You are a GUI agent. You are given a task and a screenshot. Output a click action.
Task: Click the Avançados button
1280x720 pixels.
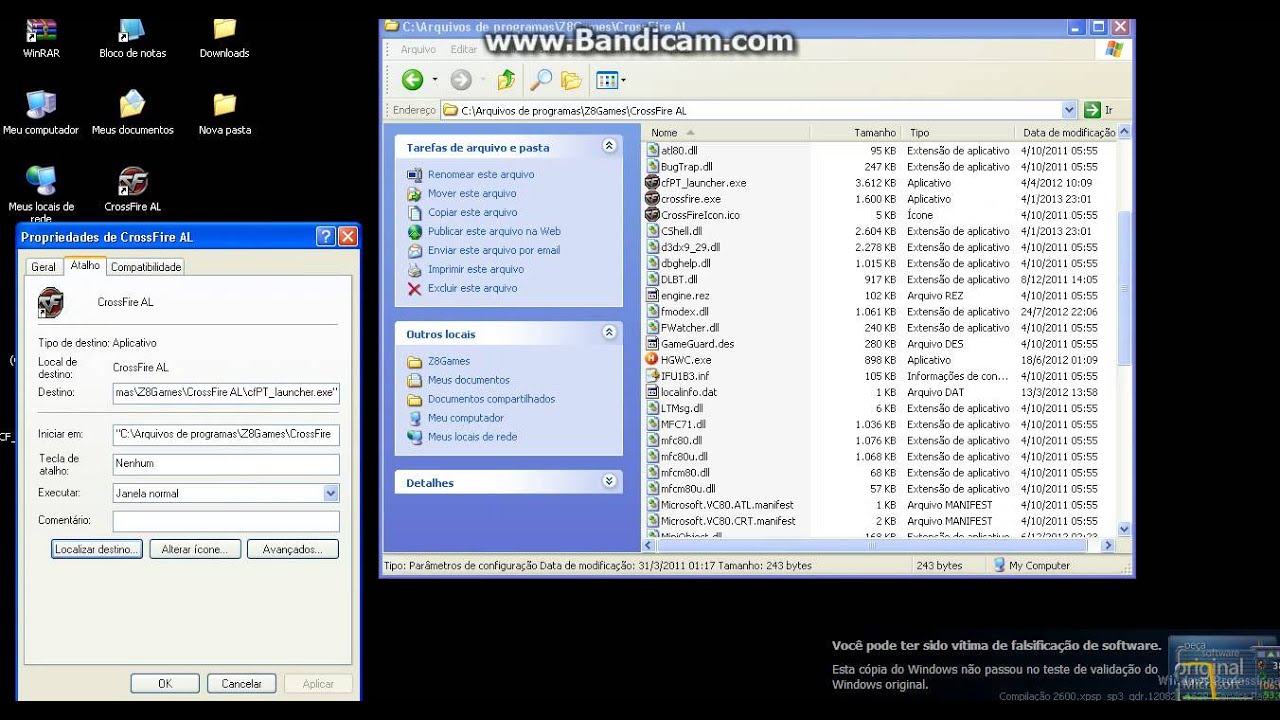tap(293, 549)
